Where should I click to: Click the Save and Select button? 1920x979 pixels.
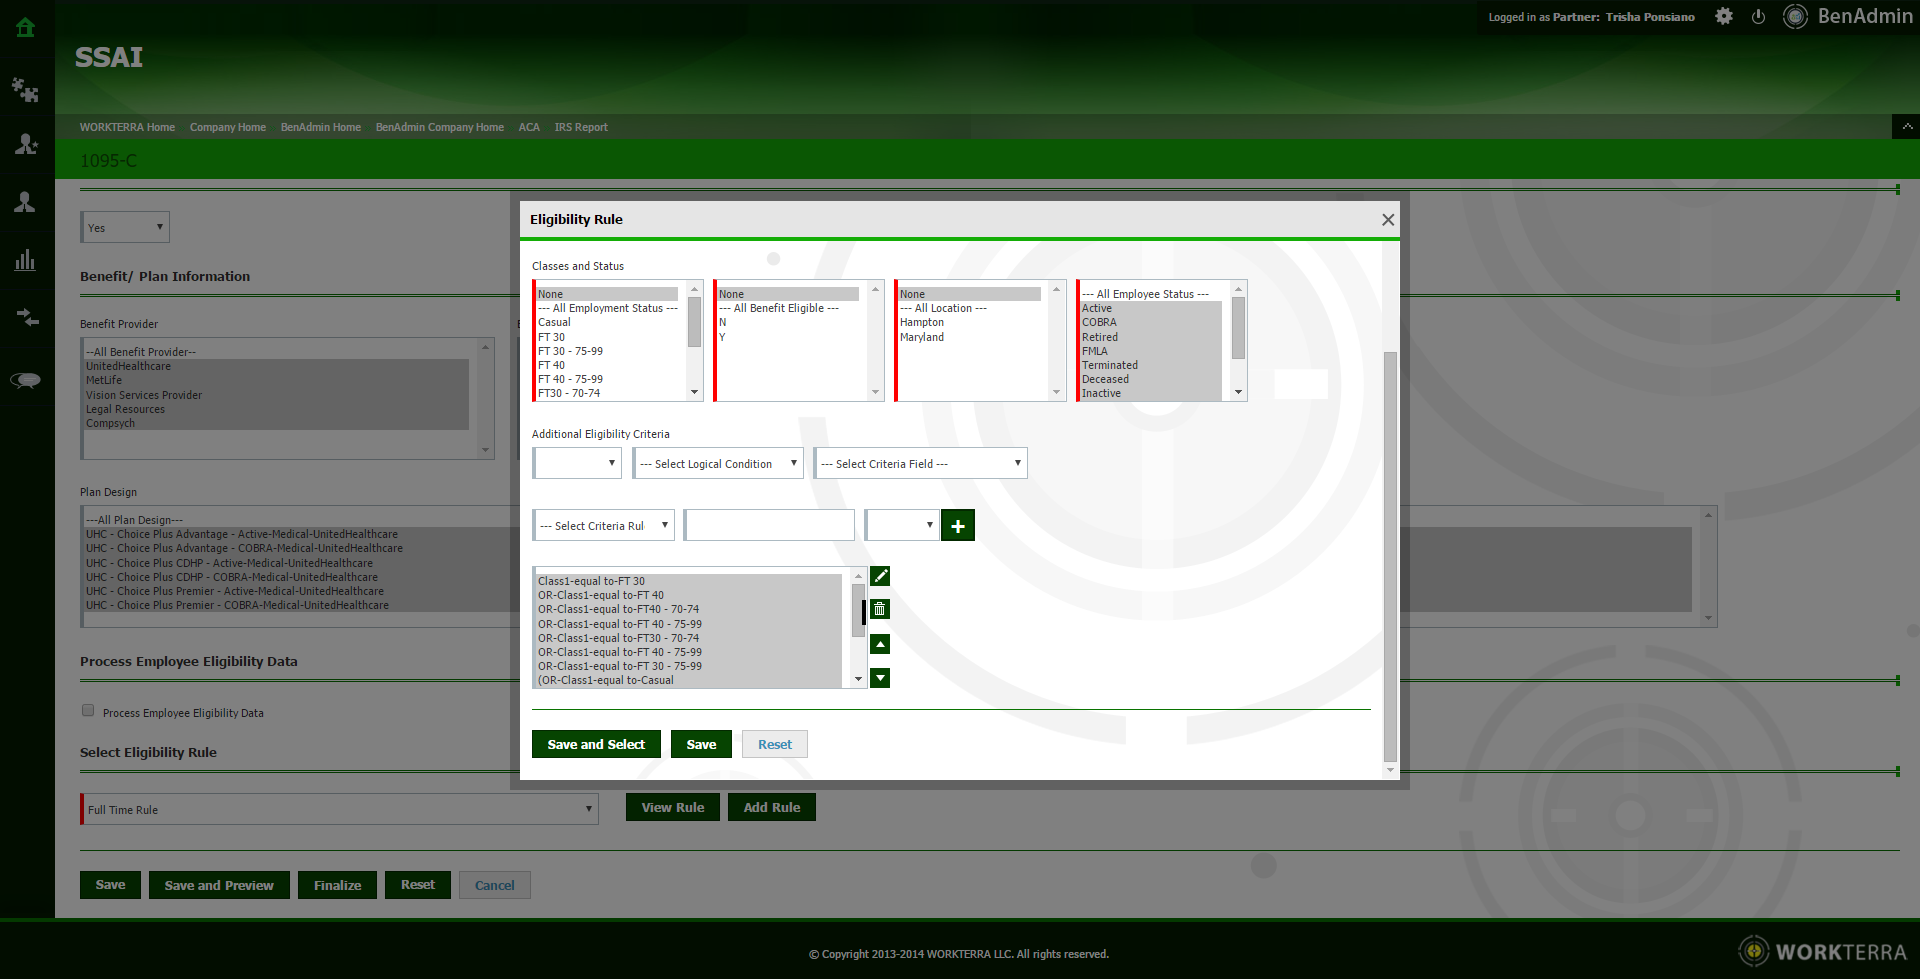(596, 745)
